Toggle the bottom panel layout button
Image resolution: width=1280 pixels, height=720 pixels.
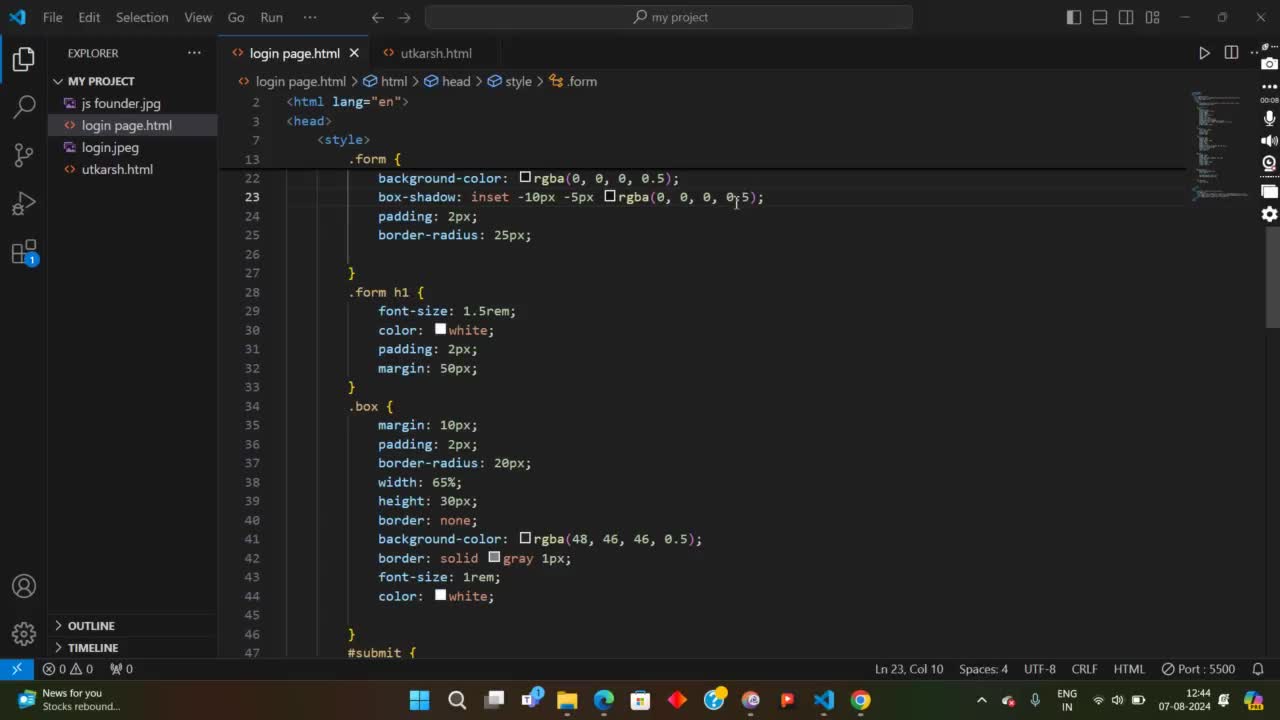[x=1100, y=17]
